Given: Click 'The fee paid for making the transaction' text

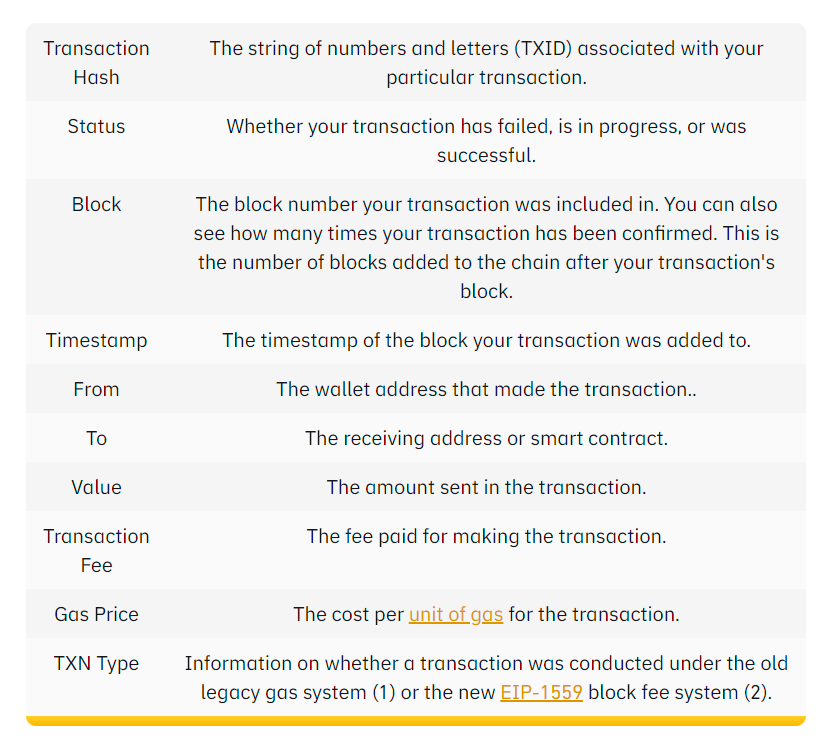Looking at the screenshot, I should (486, 536).
